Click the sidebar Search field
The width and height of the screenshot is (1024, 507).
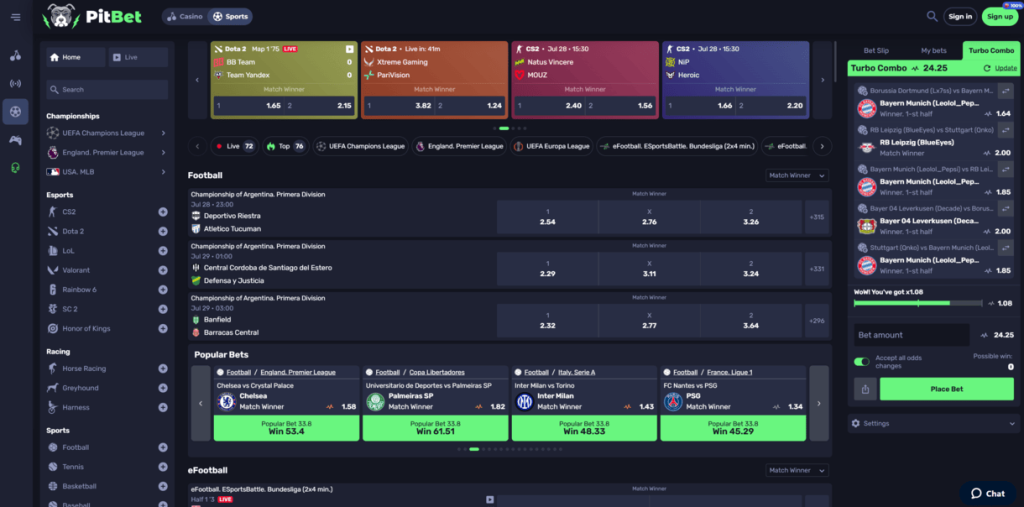[107, 90]
